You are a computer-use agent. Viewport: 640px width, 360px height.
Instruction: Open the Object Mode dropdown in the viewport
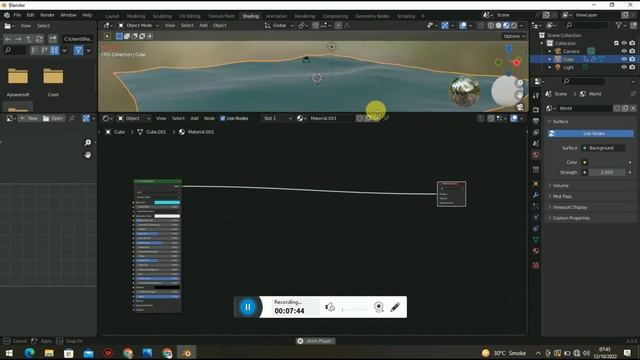[138, 25]
